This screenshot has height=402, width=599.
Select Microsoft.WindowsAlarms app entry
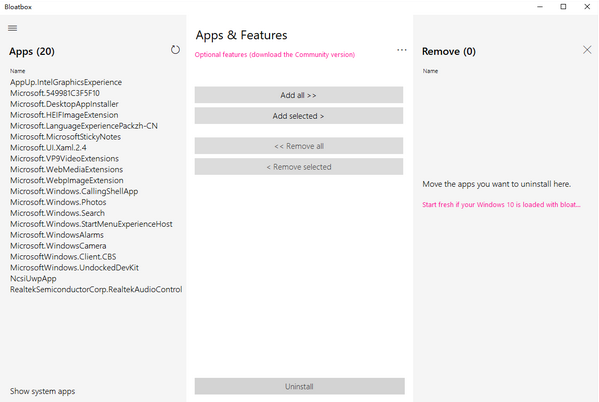(x=57, y=235)
